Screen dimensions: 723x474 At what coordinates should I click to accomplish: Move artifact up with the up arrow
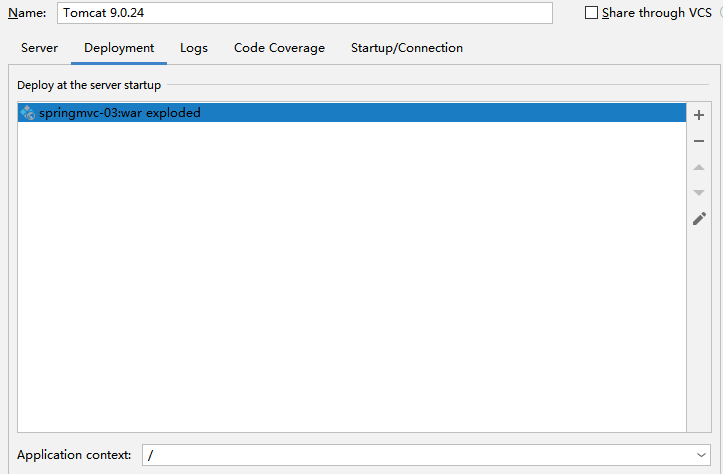[x=699, y=167]
